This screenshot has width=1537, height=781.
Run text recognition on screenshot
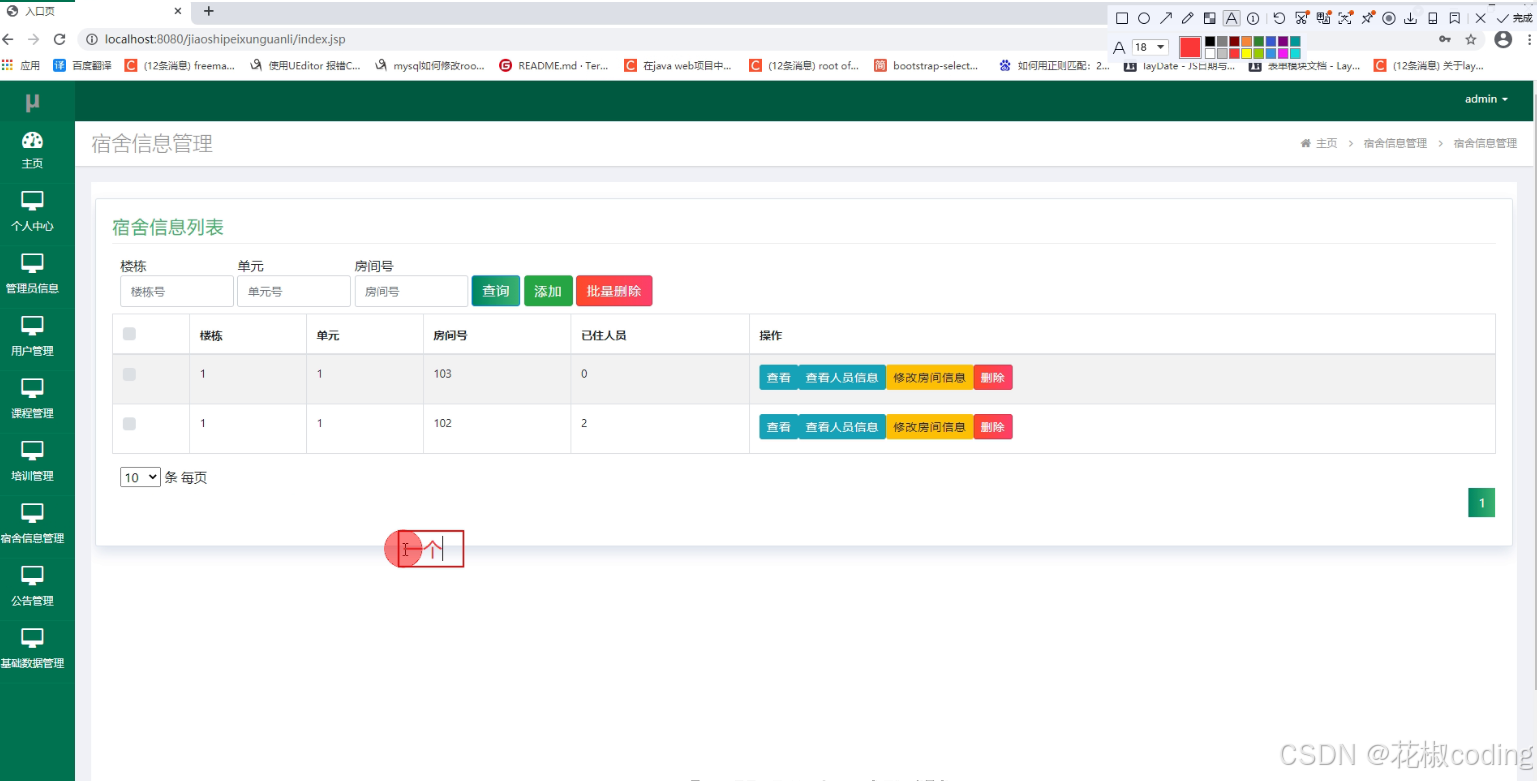[x=1346, y=18]
